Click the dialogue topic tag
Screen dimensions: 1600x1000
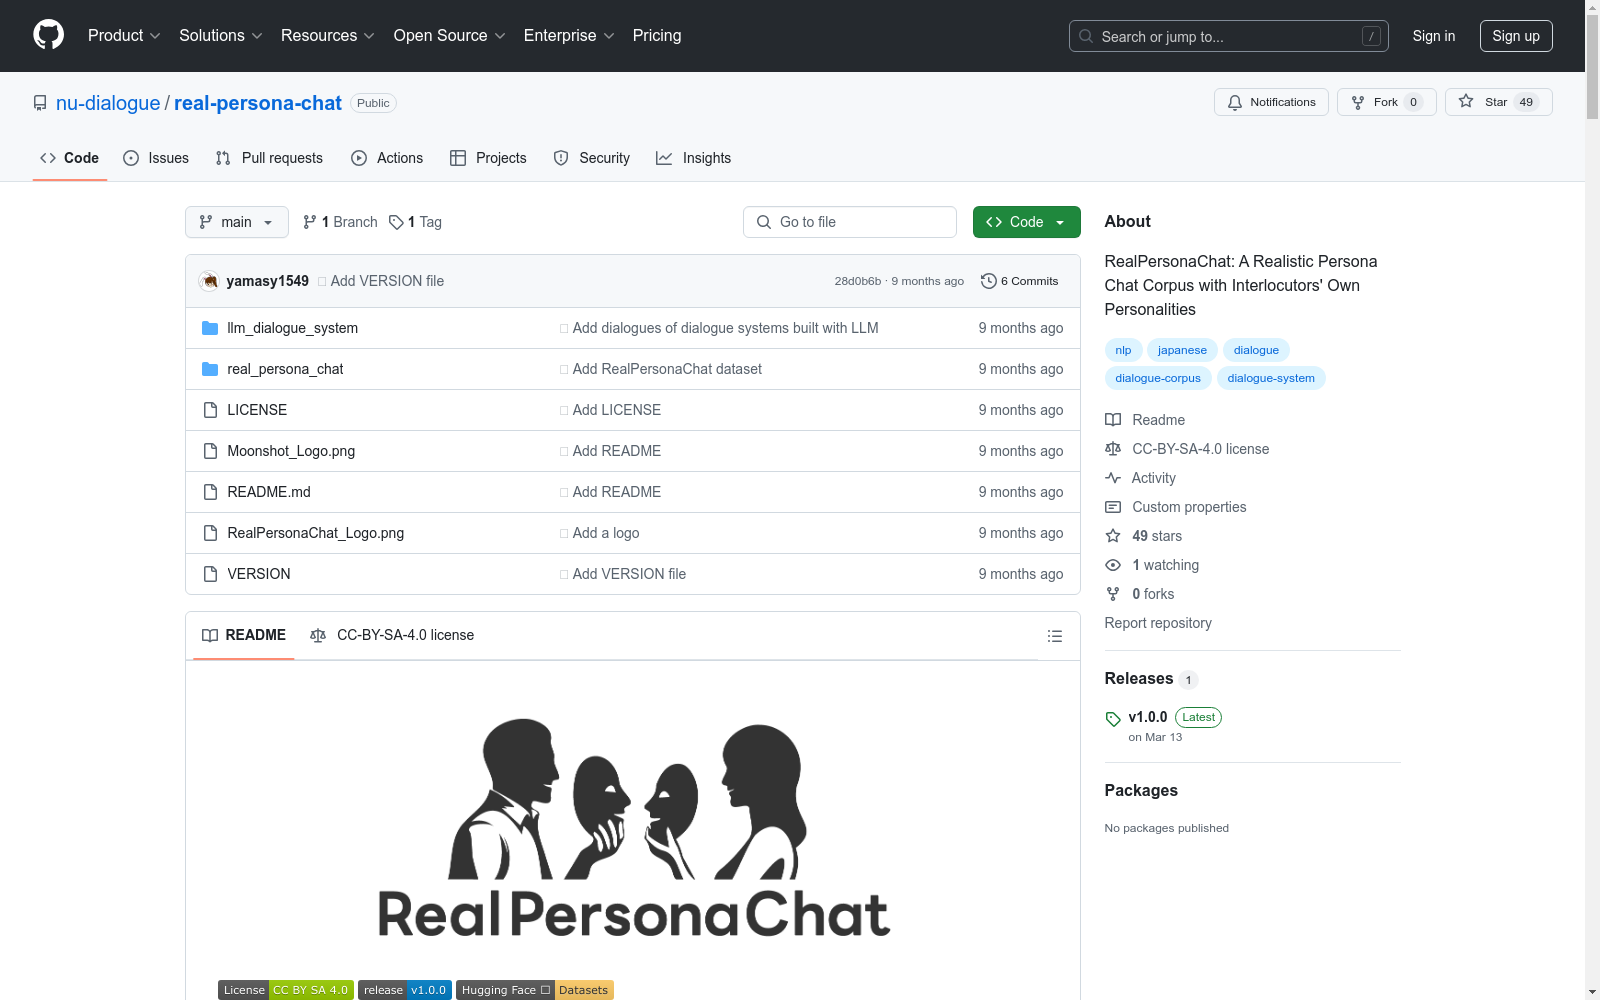pos(1256,350)
